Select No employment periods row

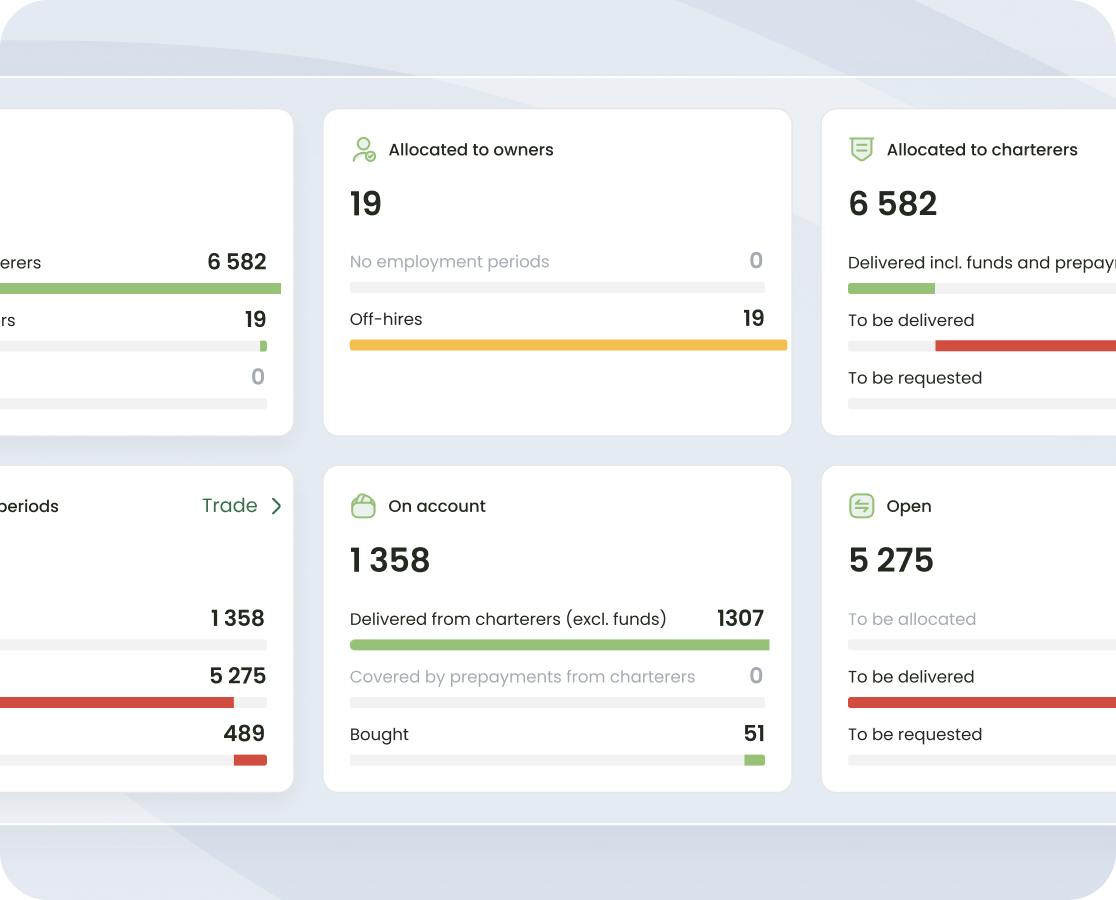[449, 262]
